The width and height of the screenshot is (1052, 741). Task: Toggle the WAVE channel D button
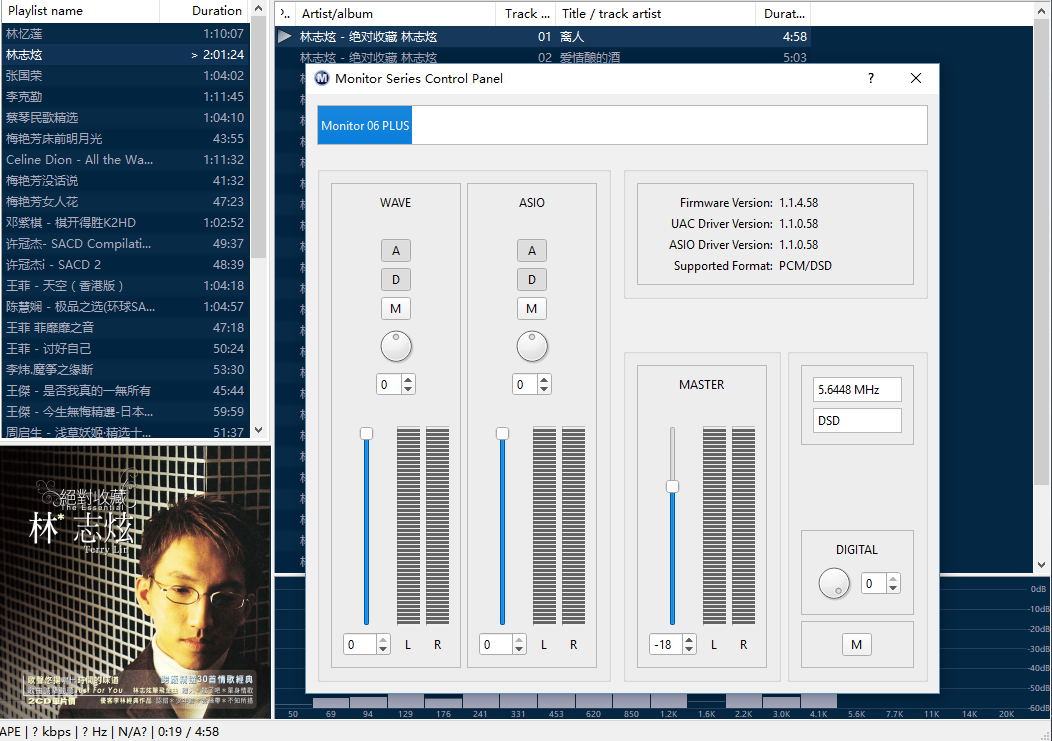coord(396,280)
